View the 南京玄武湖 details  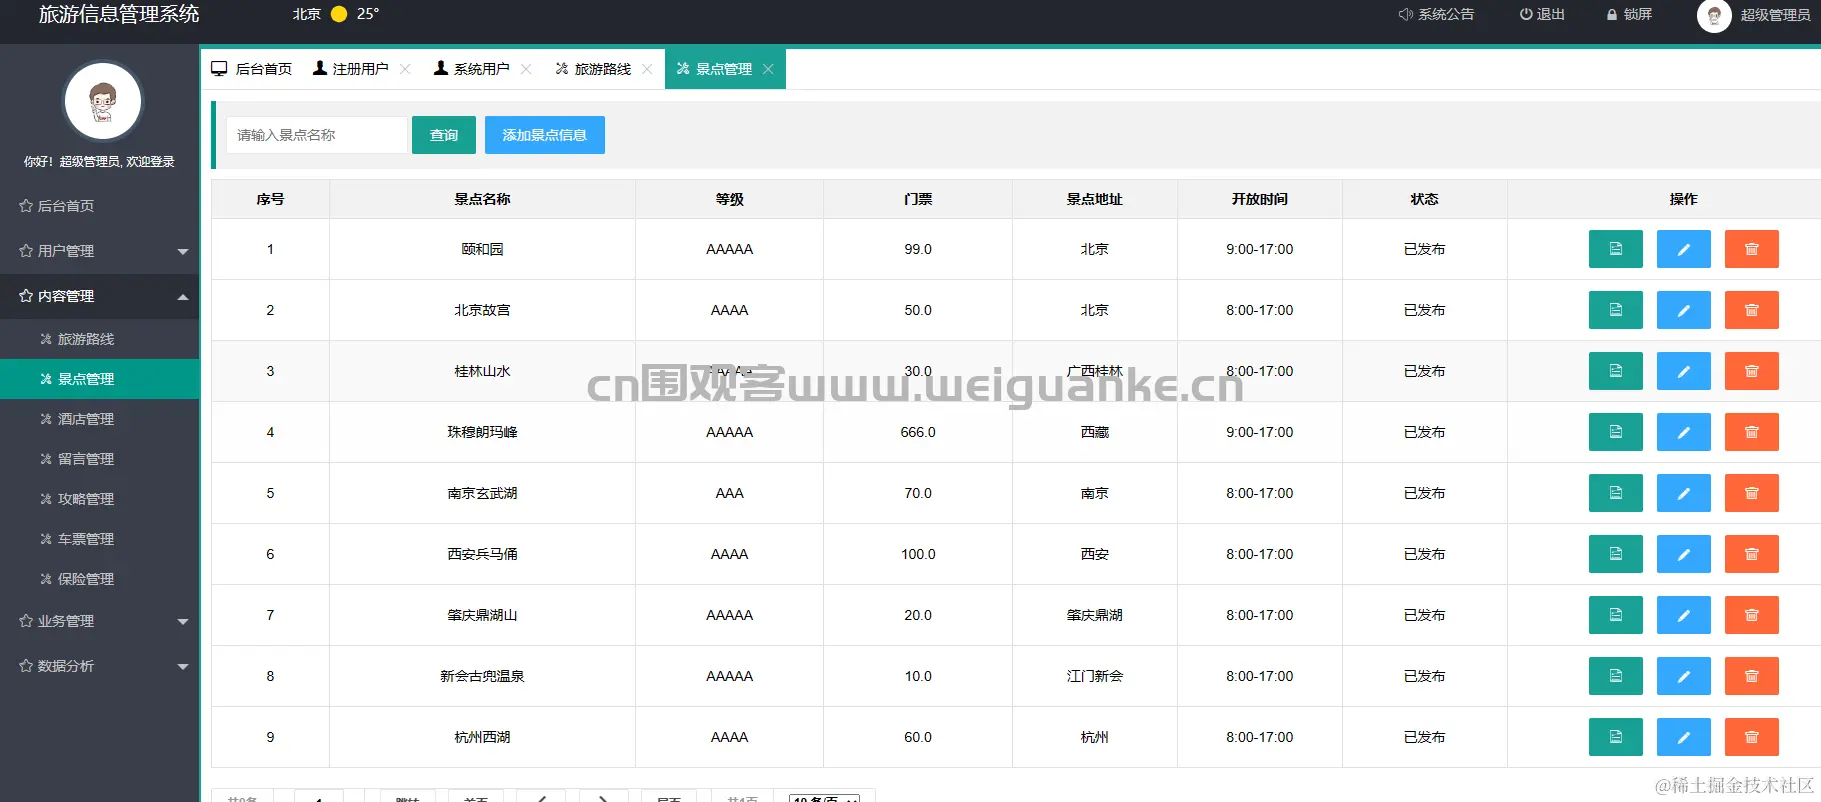(x=1615, y=493)
